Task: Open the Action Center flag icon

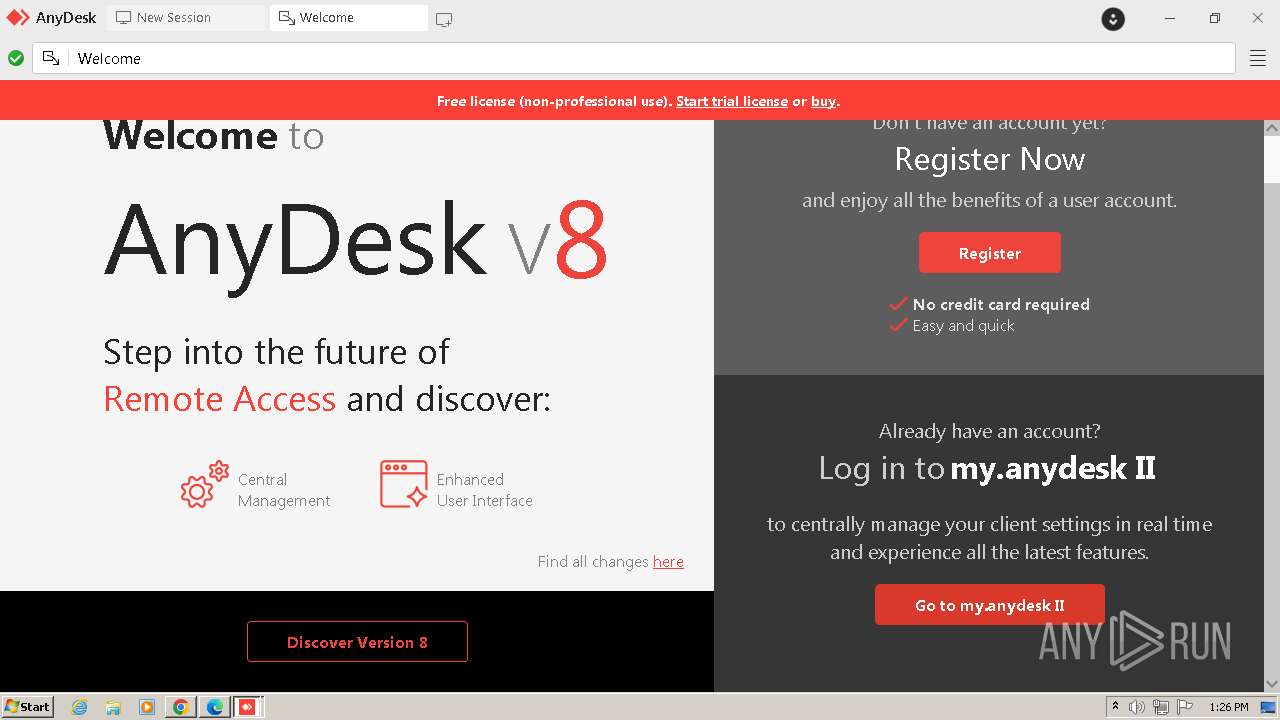Action: tap(1185, 707)
